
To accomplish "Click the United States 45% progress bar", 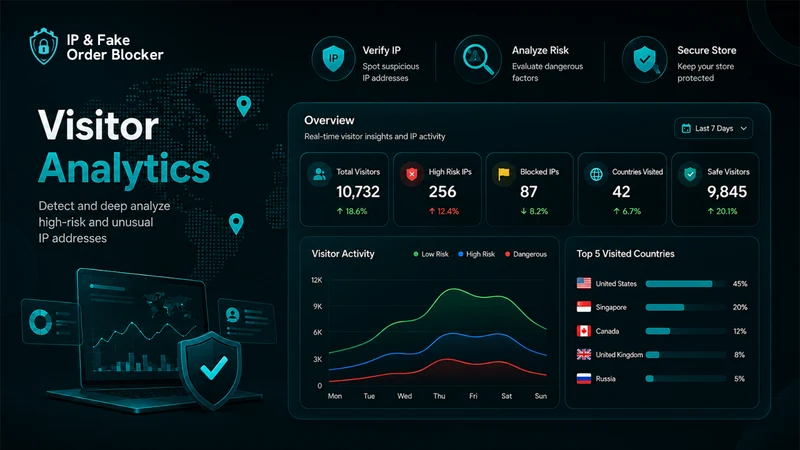I will click(685, 284).
